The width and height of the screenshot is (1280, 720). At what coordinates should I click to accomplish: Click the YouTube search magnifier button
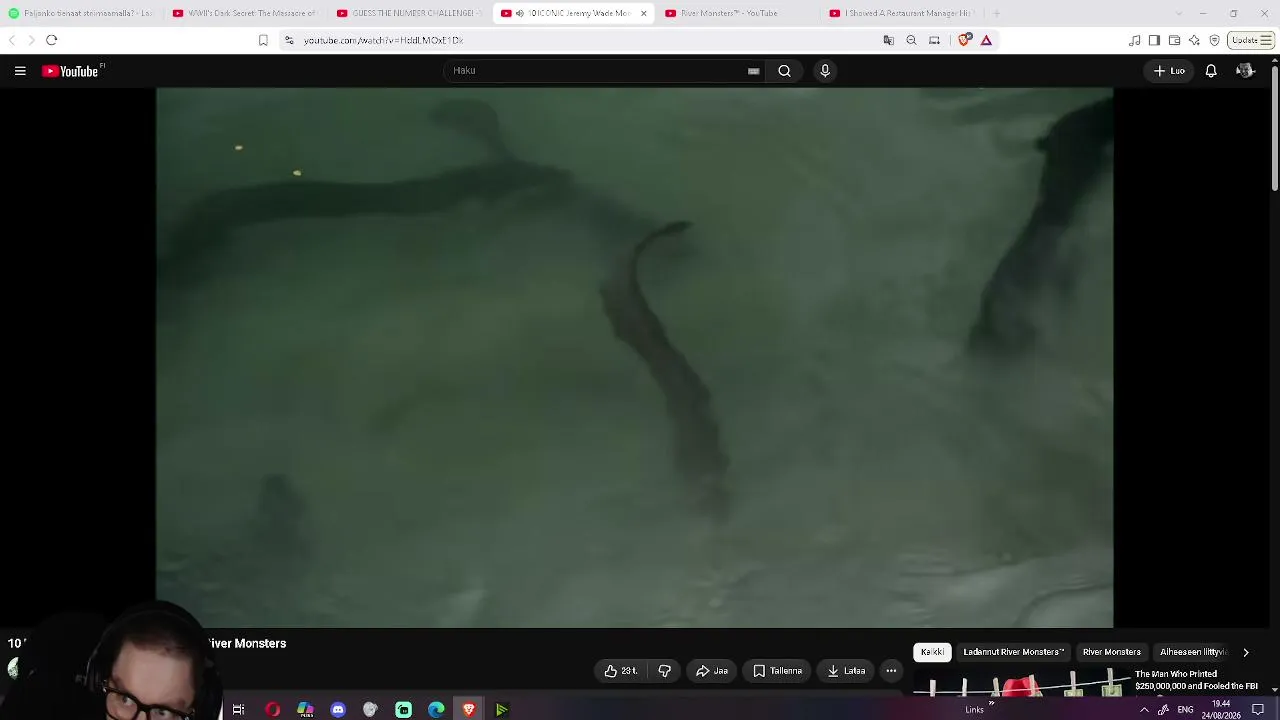click(784, 71)
